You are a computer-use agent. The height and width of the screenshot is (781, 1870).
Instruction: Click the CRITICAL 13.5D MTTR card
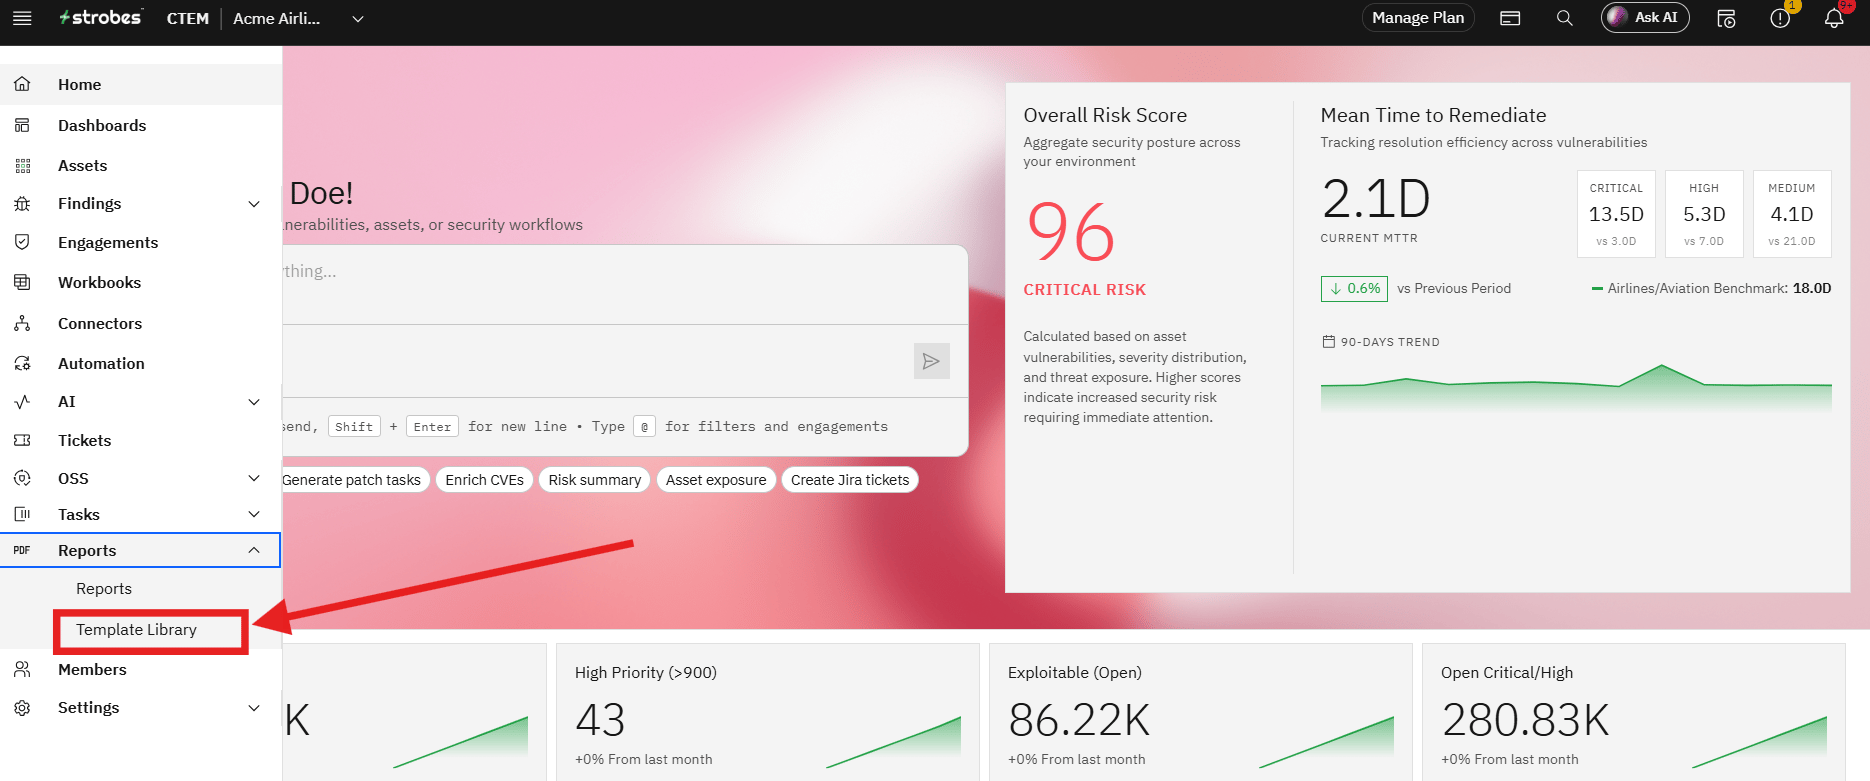pos(1616,213)
